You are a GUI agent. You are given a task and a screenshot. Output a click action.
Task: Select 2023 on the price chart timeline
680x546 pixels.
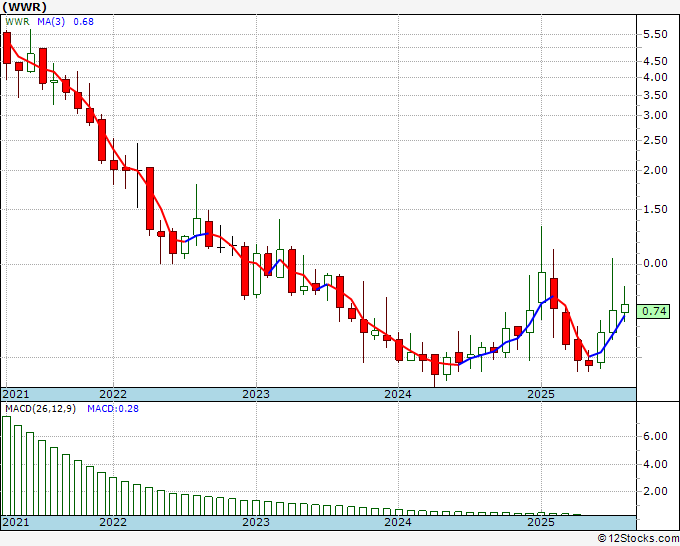coord(256,394)
